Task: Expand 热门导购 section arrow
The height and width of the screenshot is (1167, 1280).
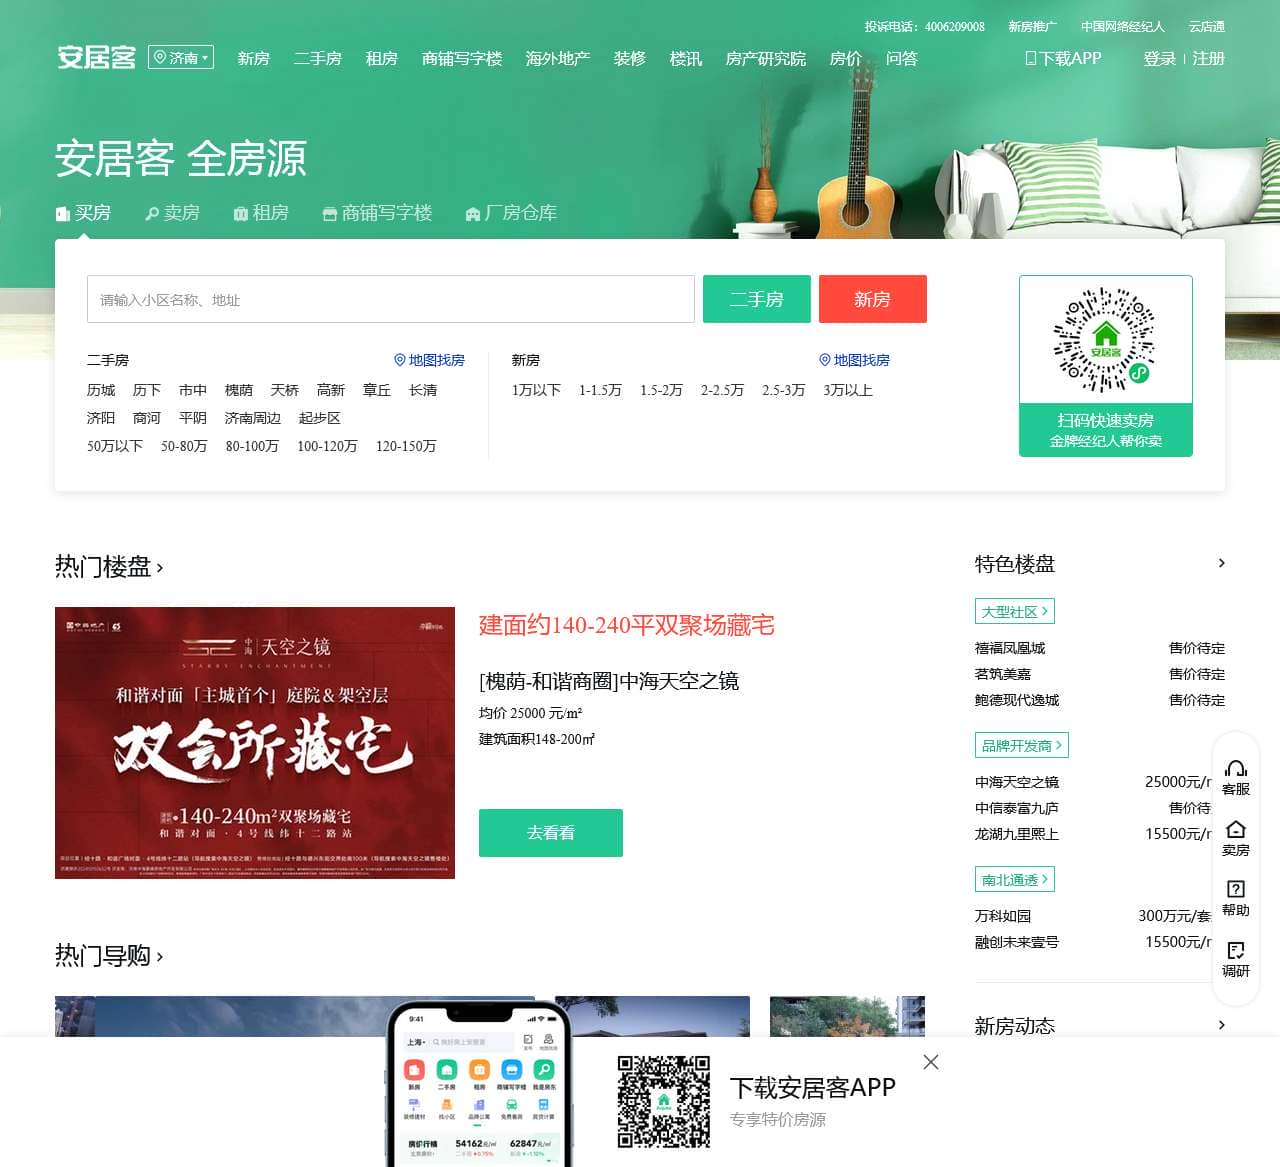Action: [x=160, y=957]
